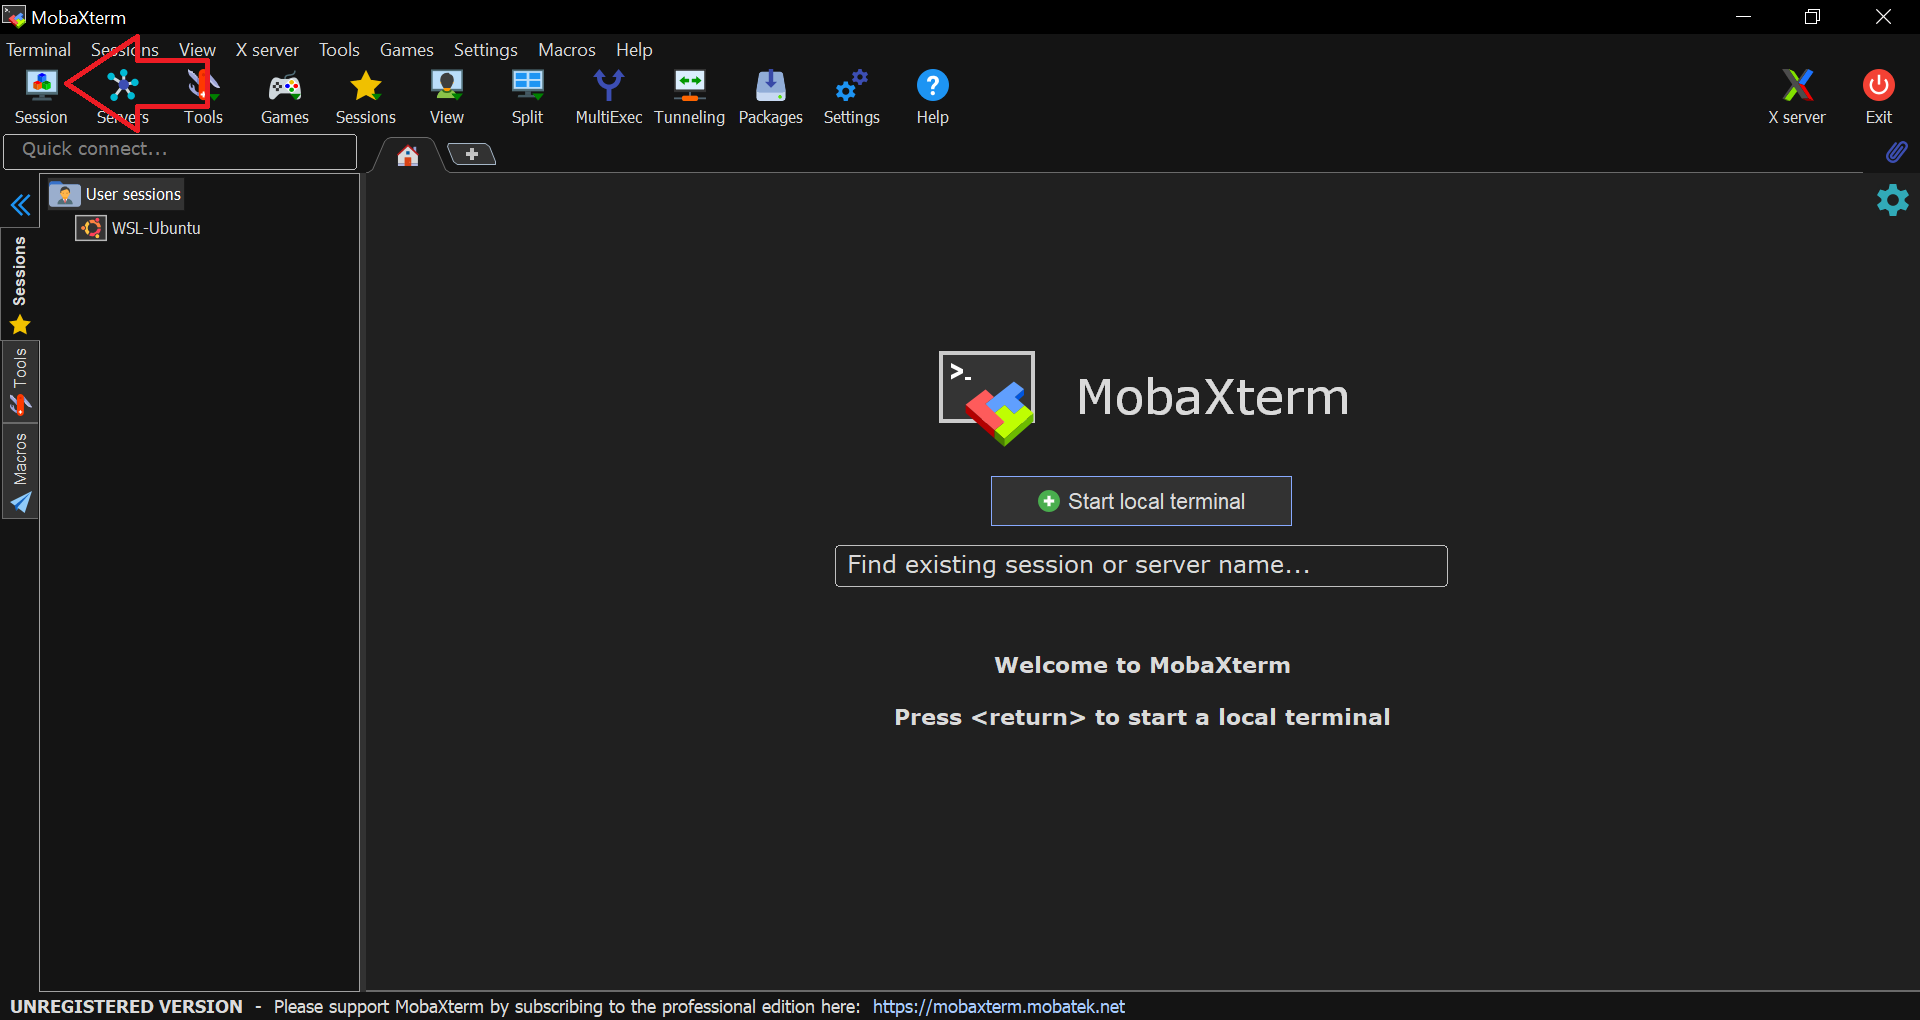Viewport: 1920px width, 1020px height.
Task: Open the View menu in menu bar
Action: (197, 50)
